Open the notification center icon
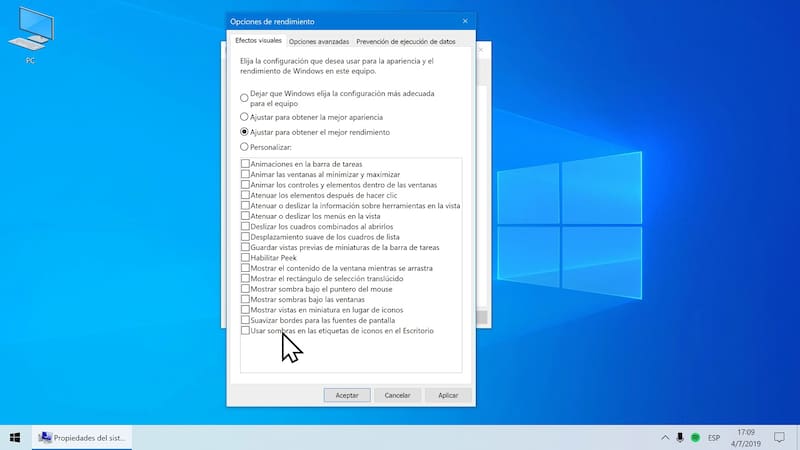Image resolution: width=800 pixels, height=450 pixels. pos(779,438)
